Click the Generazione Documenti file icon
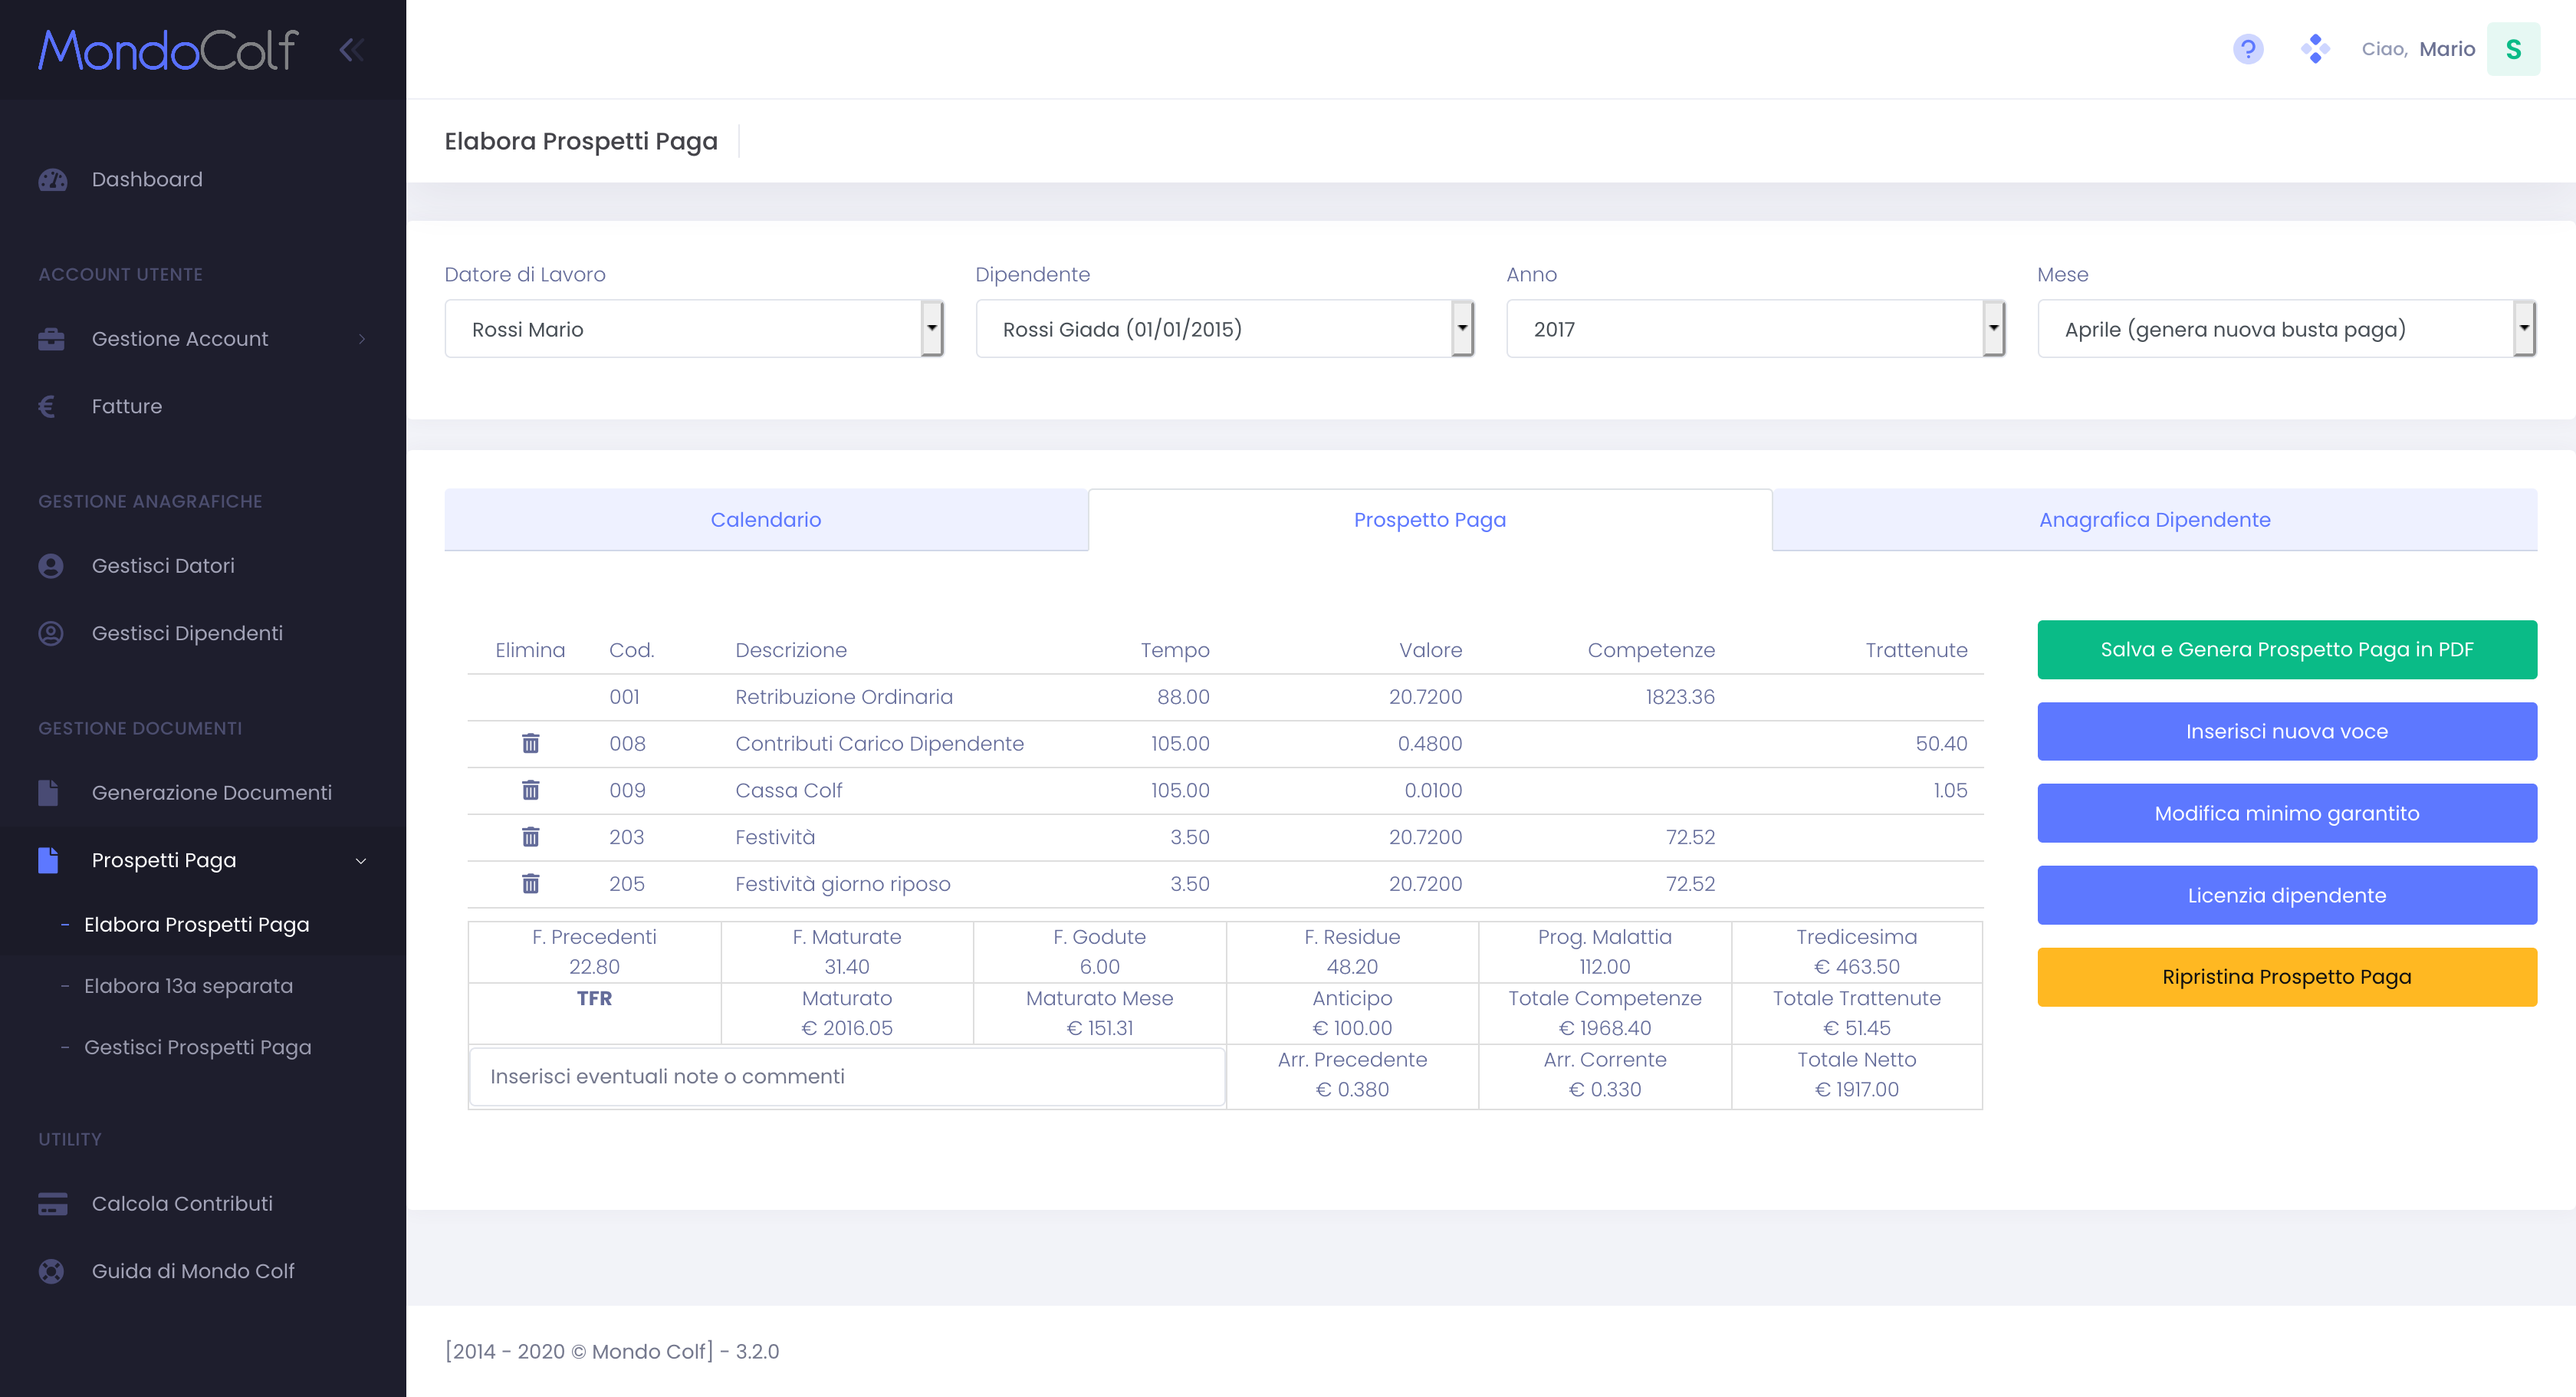This screenshot has height=1397, width=2576. (x=48, y=793)
